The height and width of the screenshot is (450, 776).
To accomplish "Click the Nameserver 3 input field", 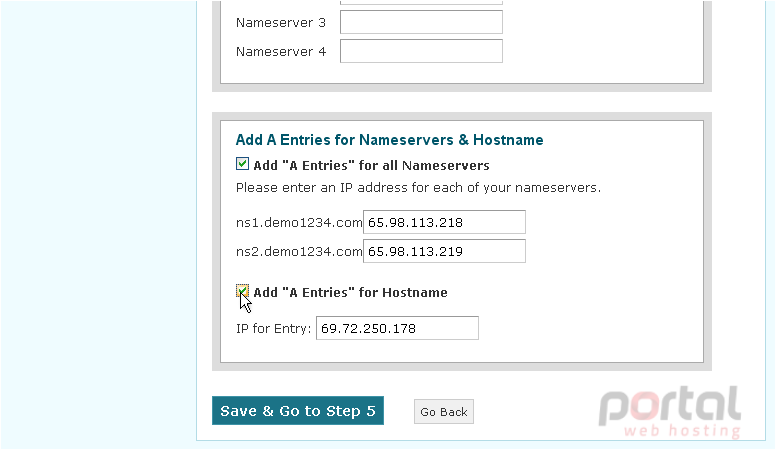I will 421,22.
